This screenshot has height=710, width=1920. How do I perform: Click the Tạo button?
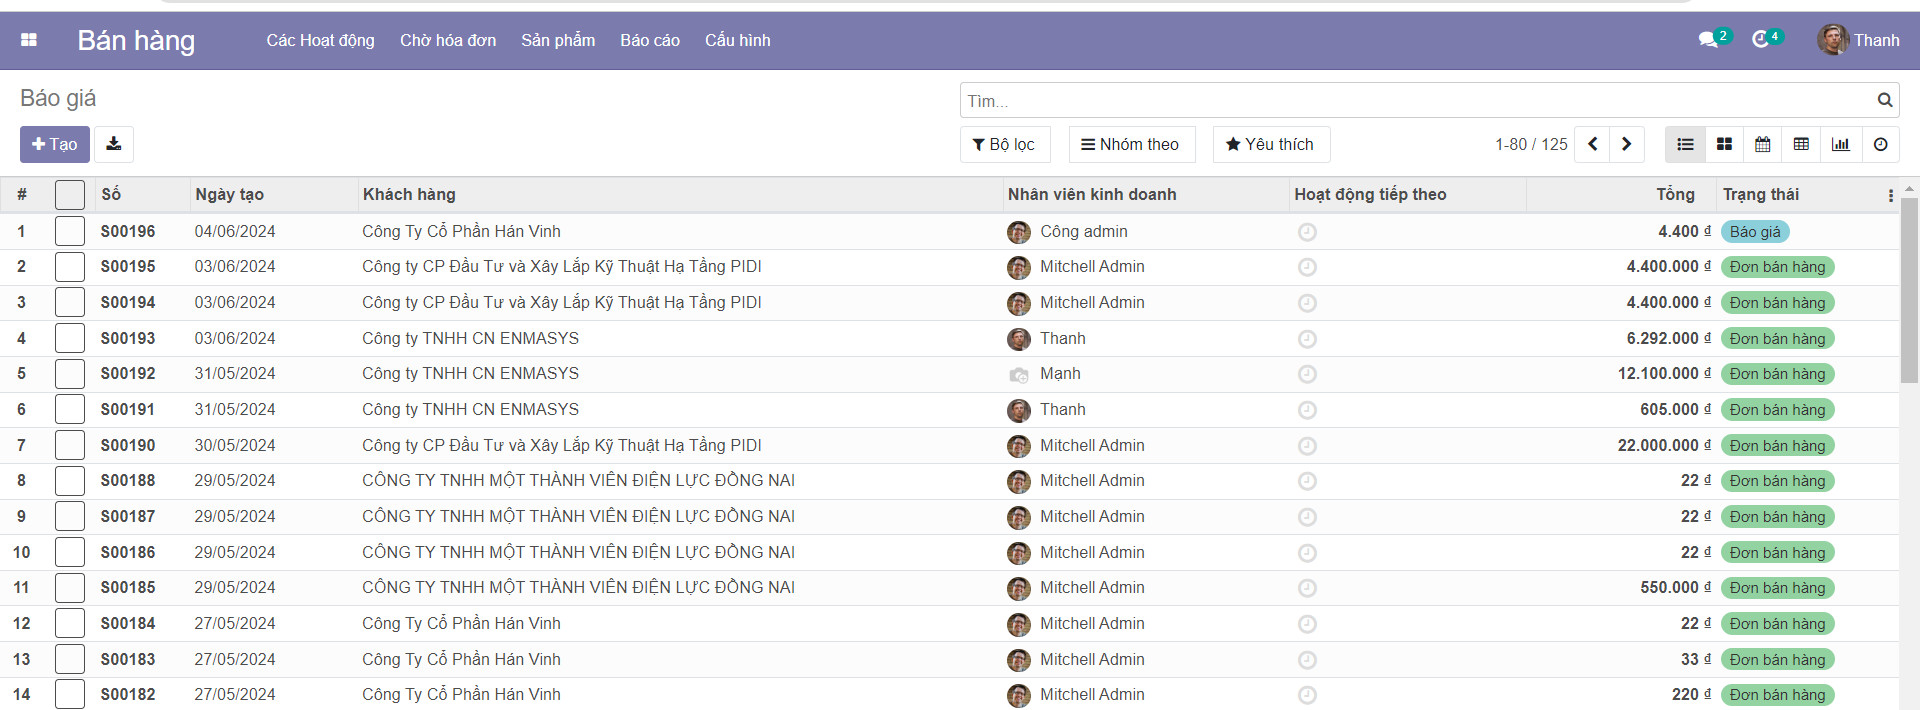pos(55,144)
